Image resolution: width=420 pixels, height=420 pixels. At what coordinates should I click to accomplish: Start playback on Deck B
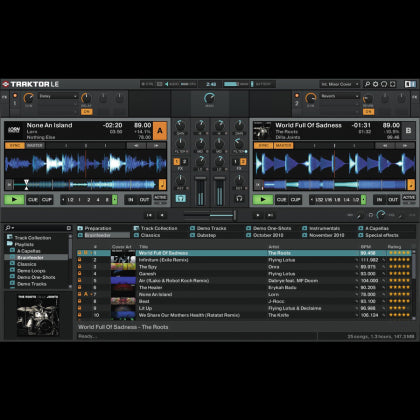coord(263,199)
